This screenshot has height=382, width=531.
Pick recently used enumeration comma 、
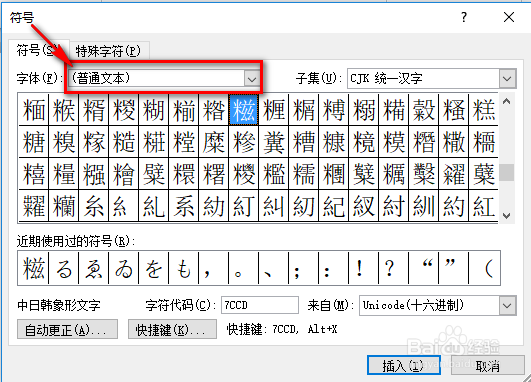coord(274,268)
